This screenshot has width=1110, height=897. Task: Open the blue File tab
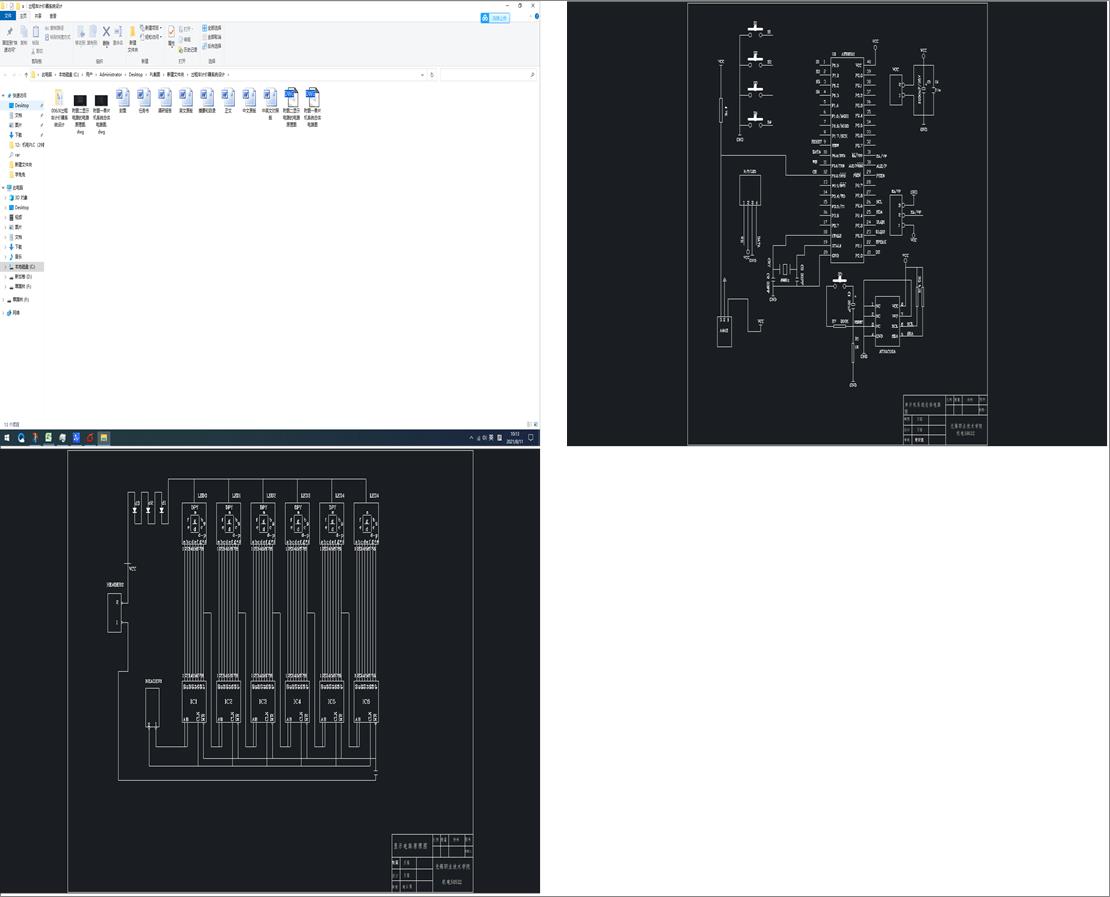(x=9, y=16)
